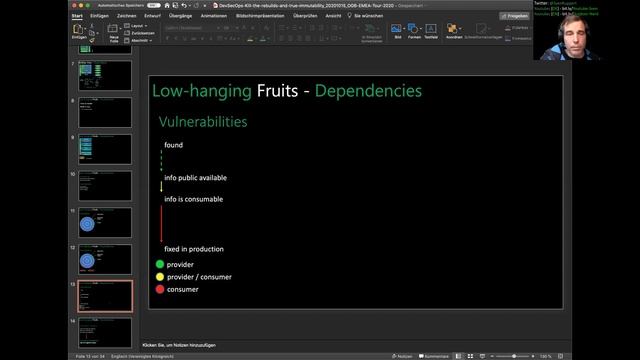Click the Neue Folie new slide icon
Viewport: 640px width, 360px height.
point(112,29)
